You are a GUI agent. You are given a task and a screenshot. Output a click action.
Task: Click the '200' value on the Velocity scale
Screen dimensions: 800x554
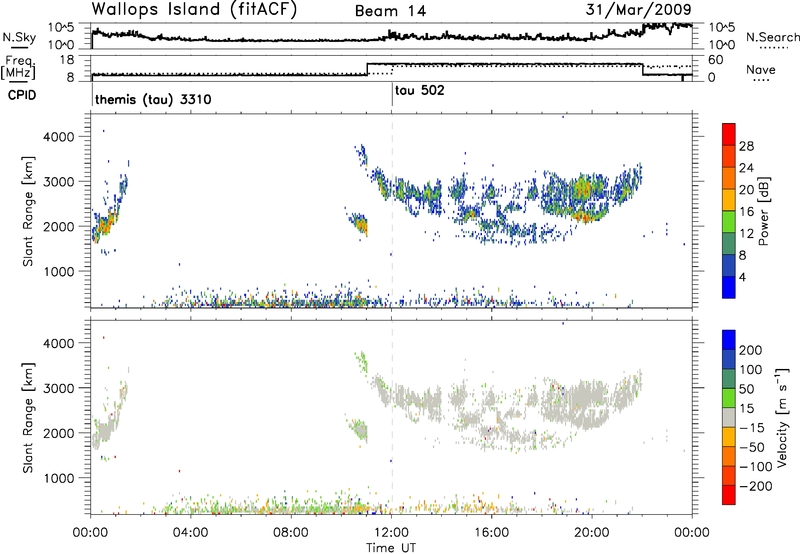point(751,350)
